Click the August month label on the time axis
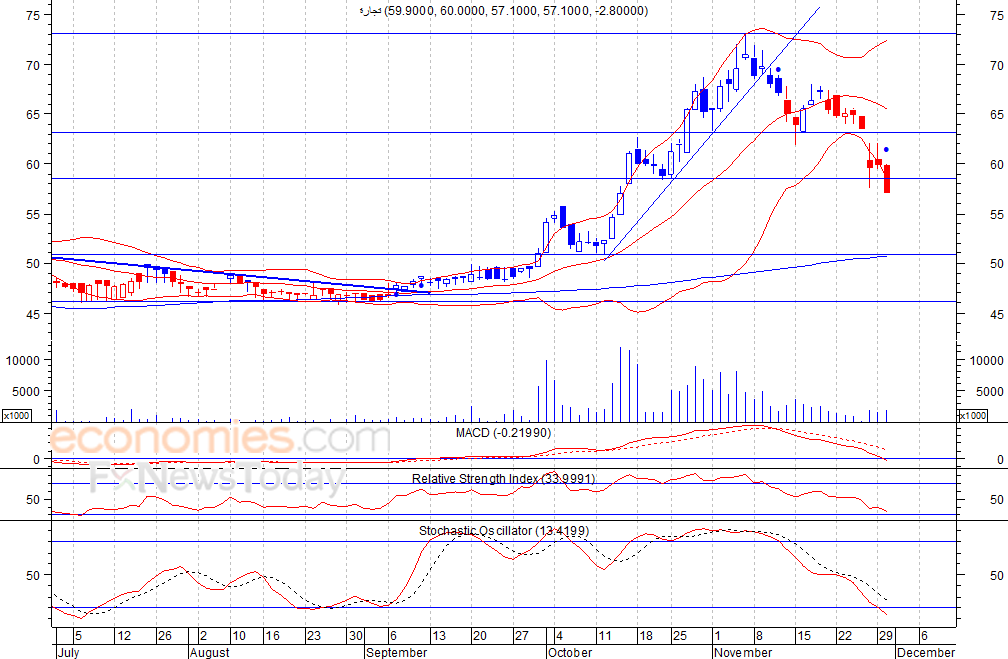The width and height of the screenshot is (1008, 659). 210,652
